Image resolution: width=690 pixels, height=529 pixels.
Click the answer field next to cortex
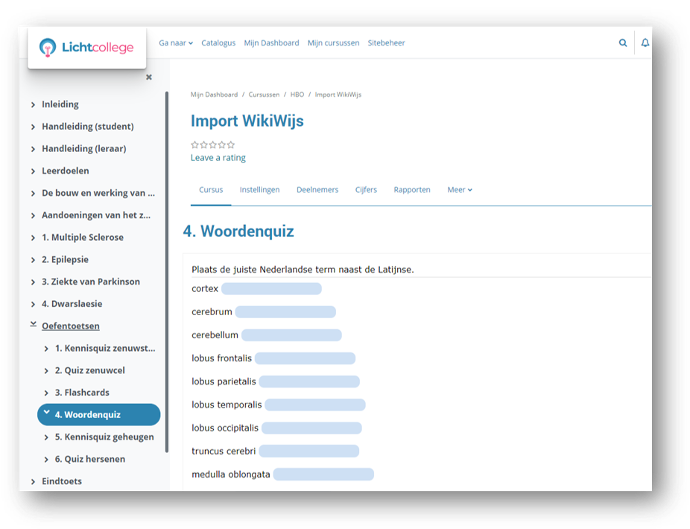pyautogui.click(x=271, y=289)
